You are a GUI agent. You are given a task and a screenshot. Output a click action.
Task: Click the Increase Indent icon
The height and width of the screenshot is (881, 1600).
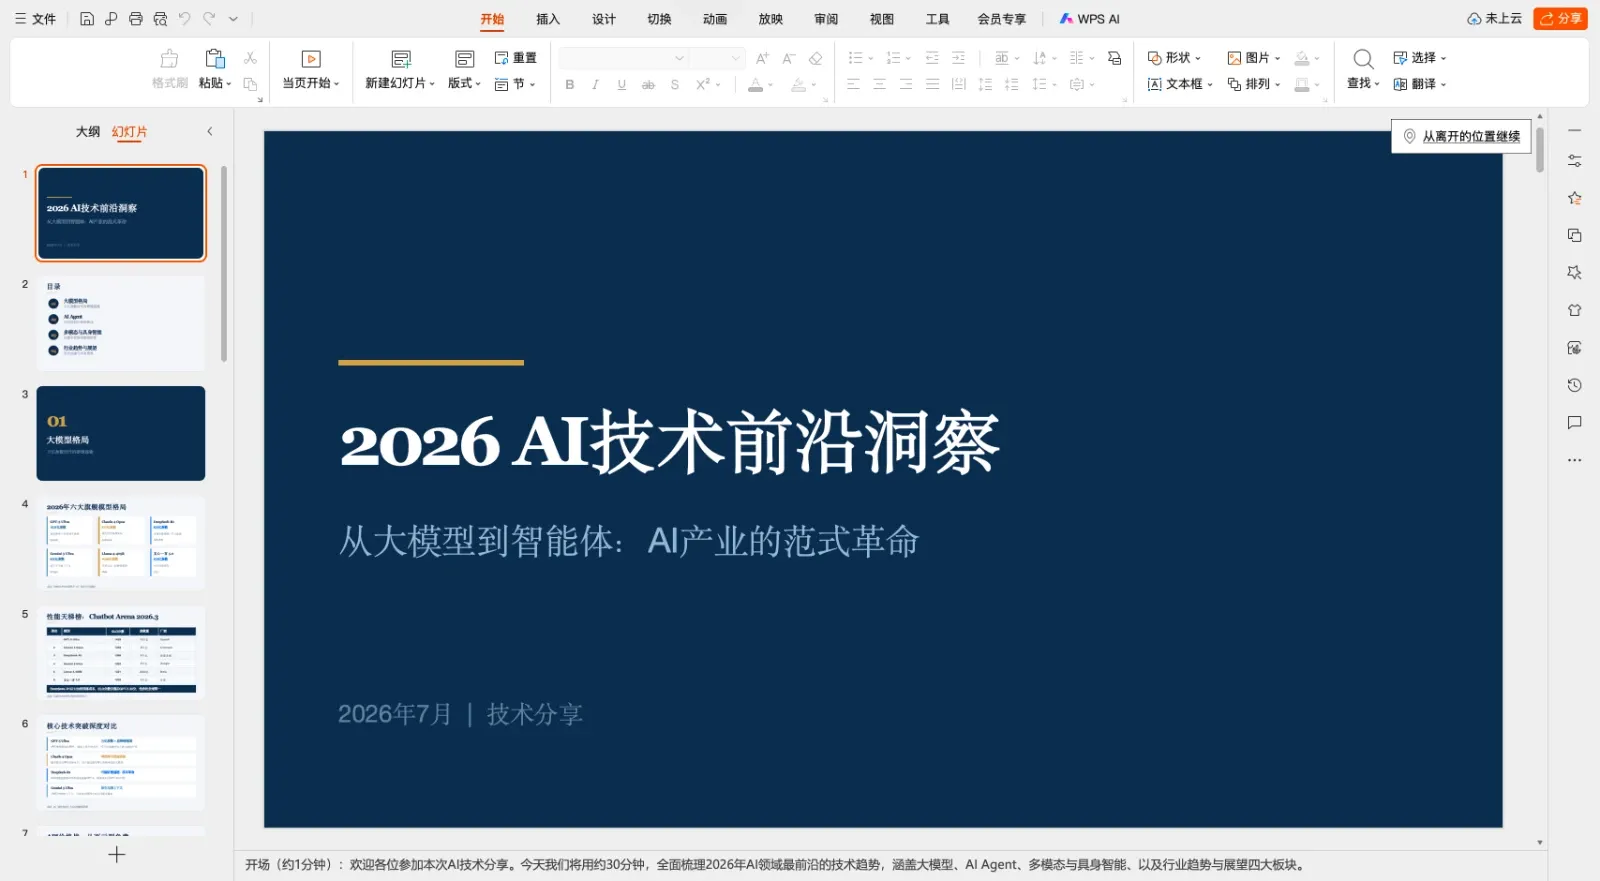point(958,58)
